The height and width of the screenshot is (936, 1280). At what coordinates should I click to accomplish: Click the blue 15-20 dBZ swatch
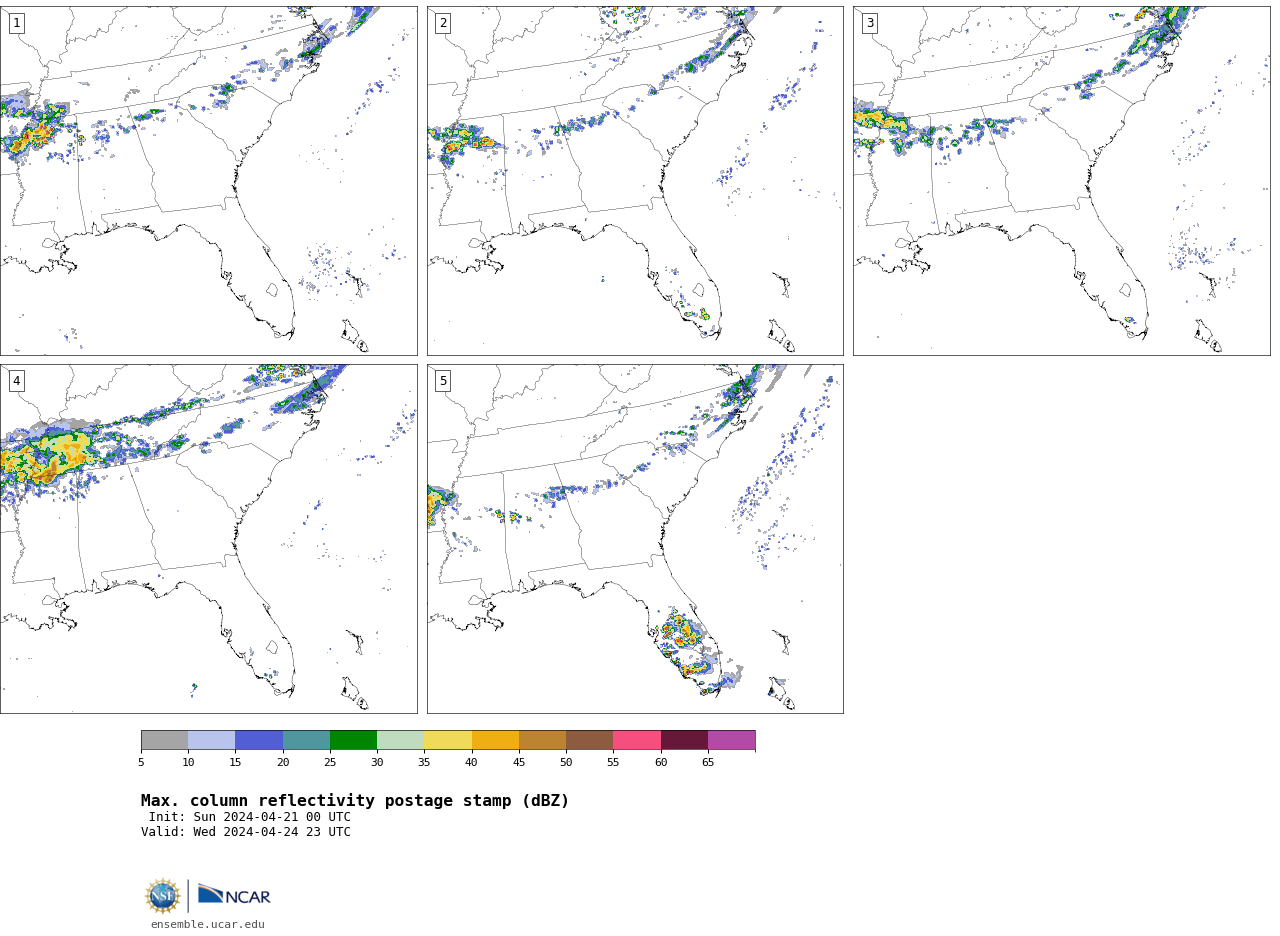pyautogui.click(x=259, y=740)
